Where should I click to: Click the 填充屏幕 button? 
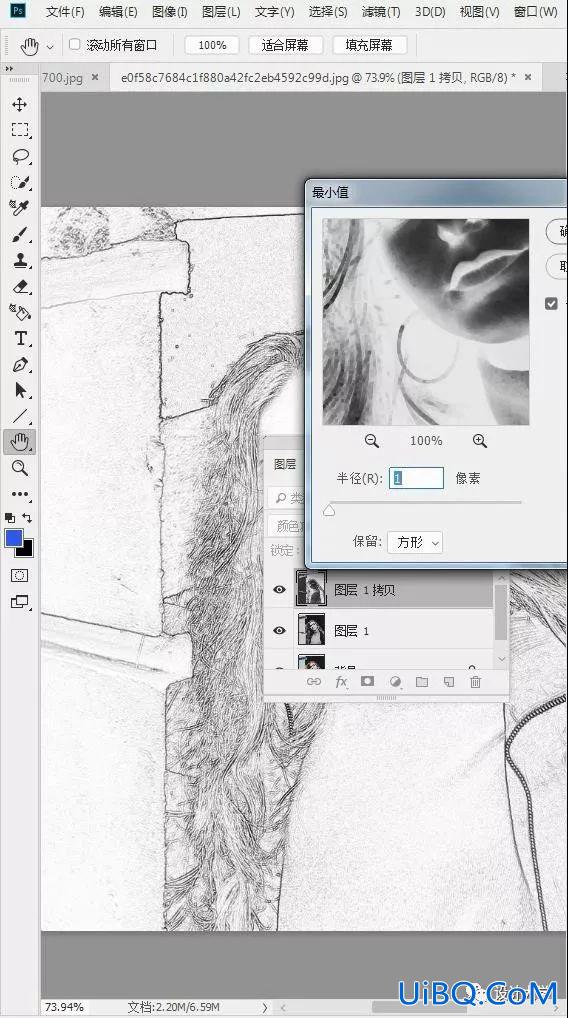point(369,45)
